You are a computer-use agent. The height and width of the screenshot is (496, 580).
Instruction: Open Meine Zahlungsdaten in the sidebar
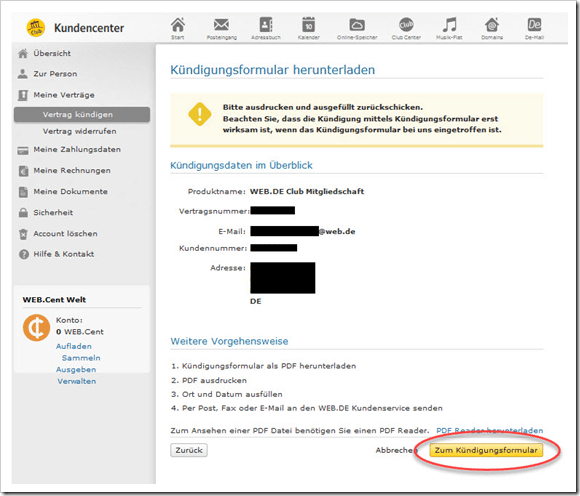point(77,149)
